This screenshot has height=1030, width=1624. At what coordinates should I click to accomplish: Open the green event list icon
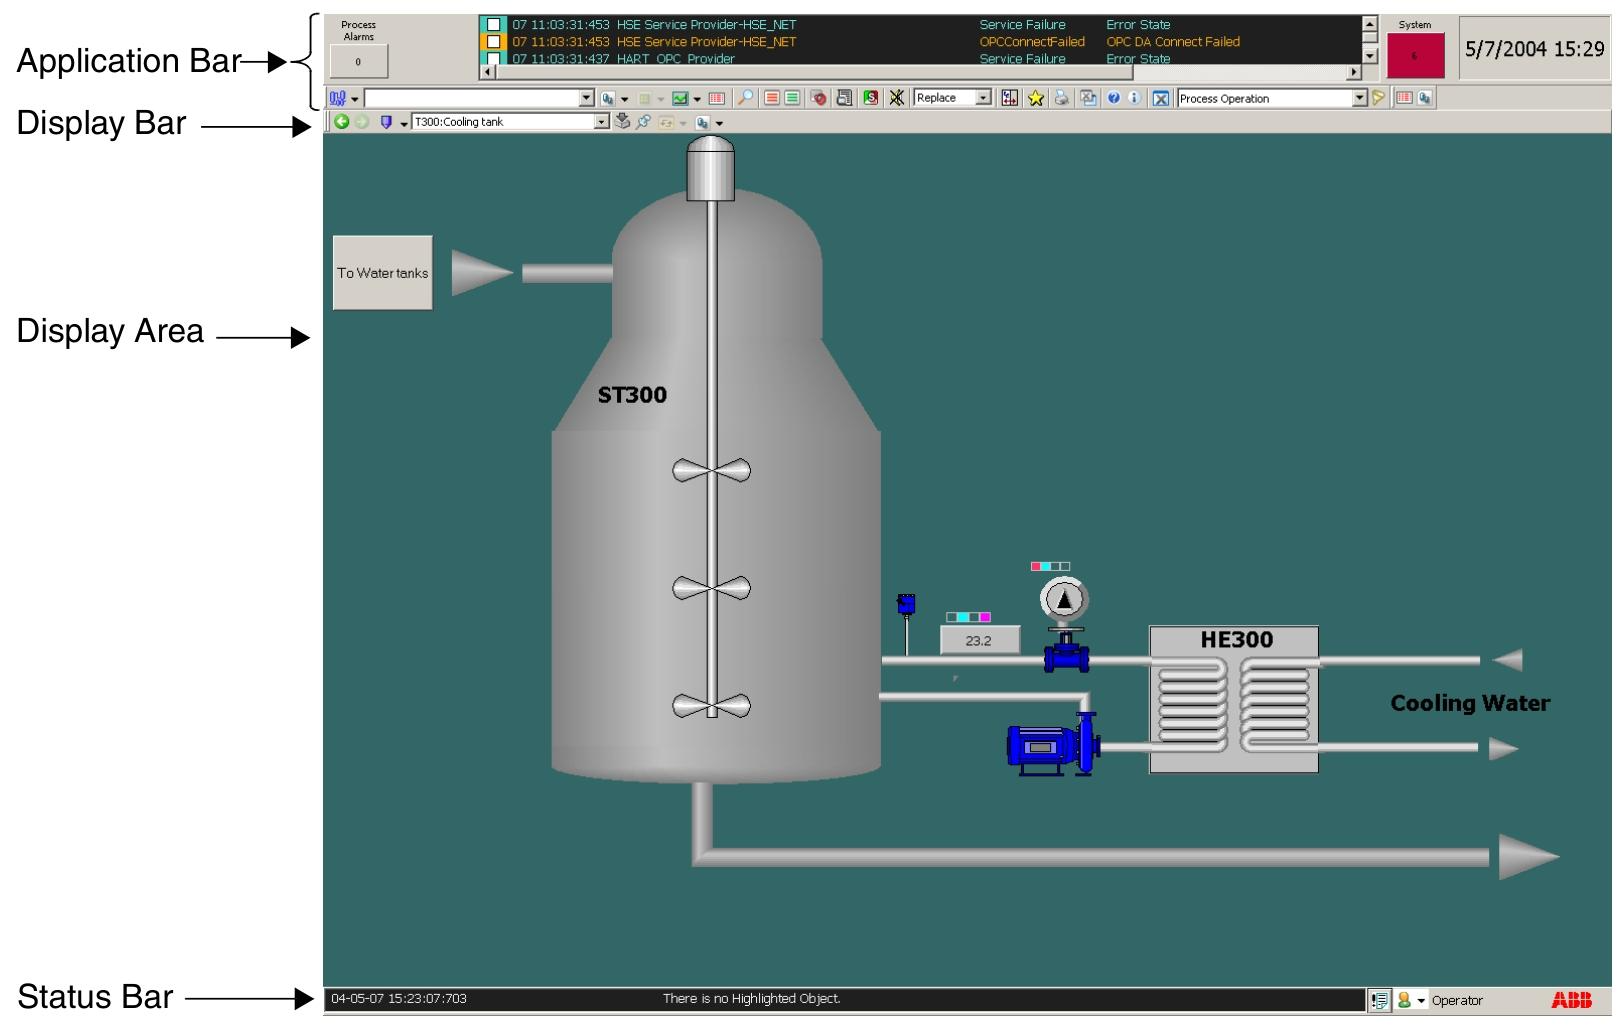point(792,98)
